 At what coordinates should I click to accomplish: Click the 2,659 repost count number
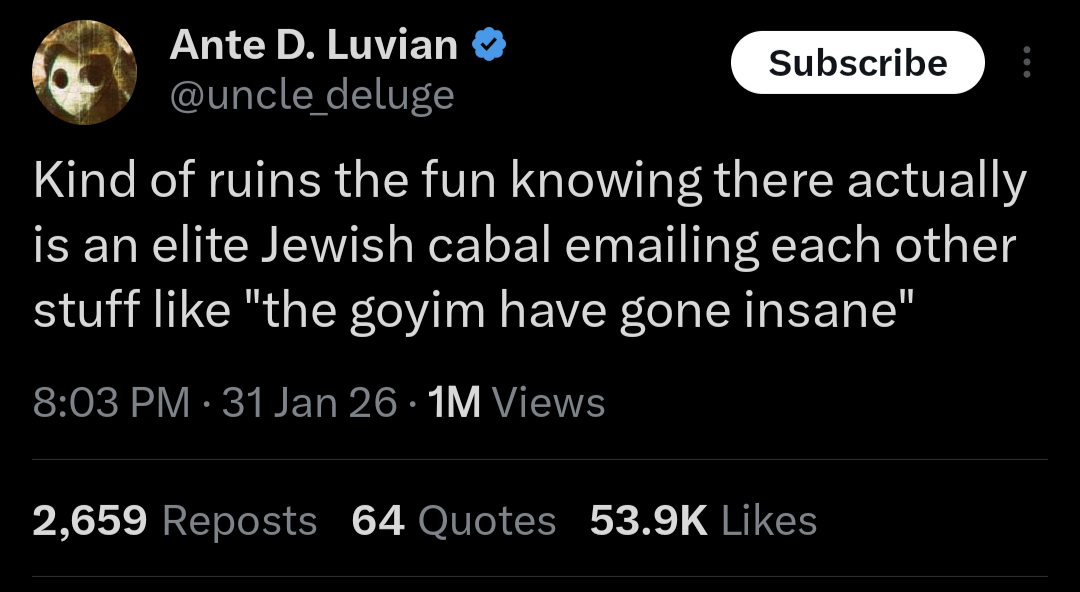(x=90, y=521)
